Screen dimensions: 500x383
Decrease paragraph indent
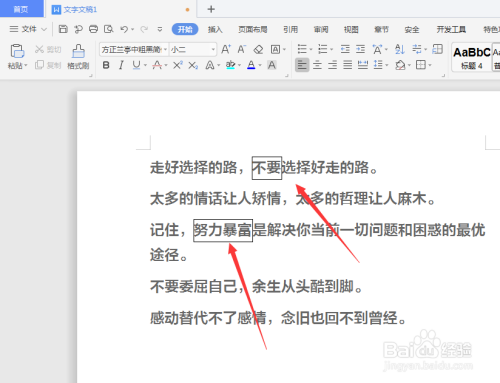click(345, 49)
